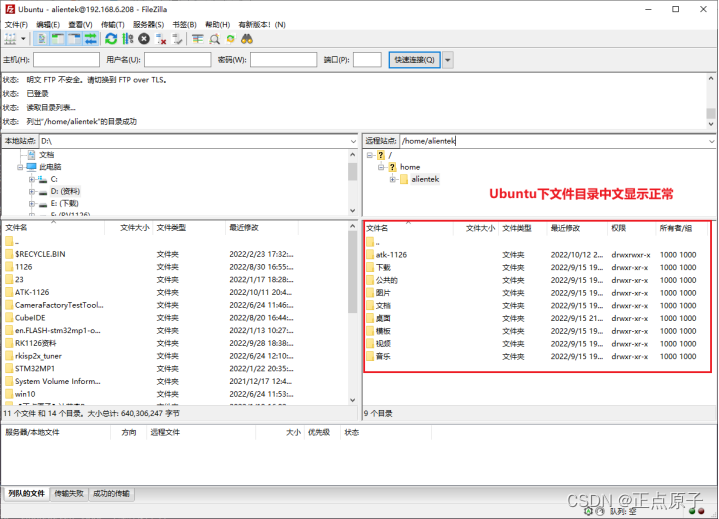Collapse the 此电脑 tree node
719x519 pixels.
pos(20,167)
